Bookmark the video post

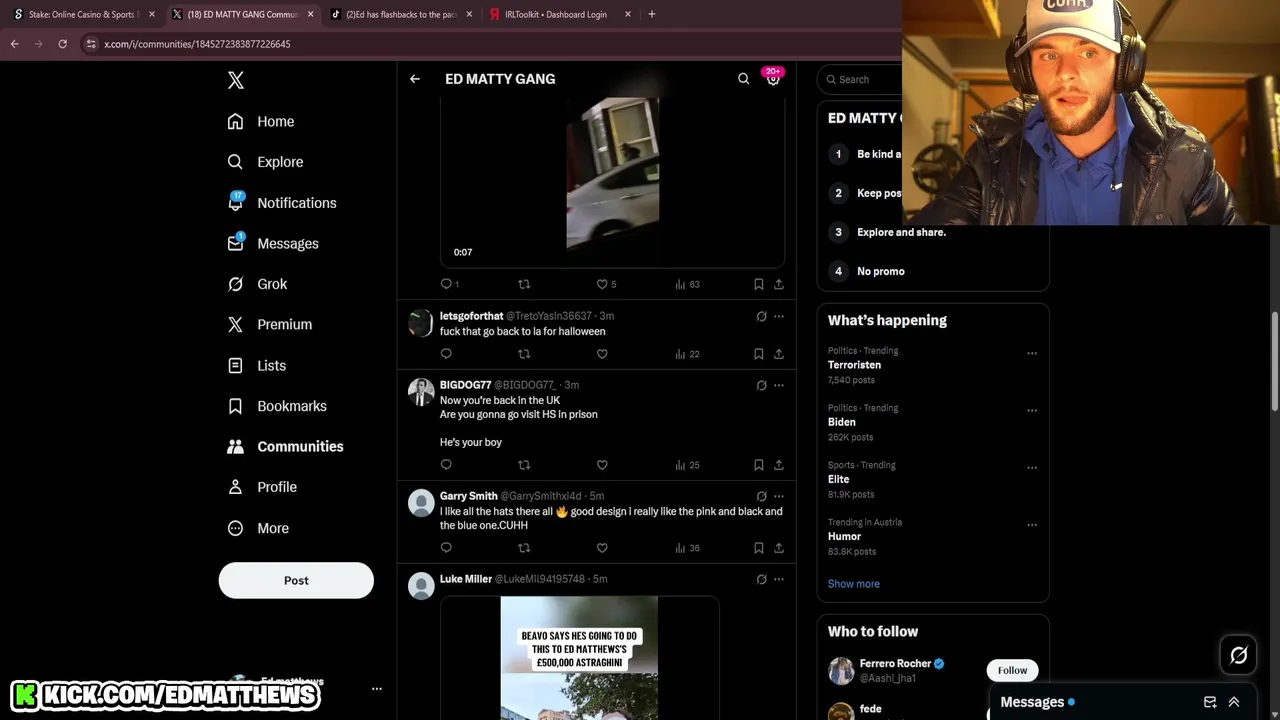[759, 284]
